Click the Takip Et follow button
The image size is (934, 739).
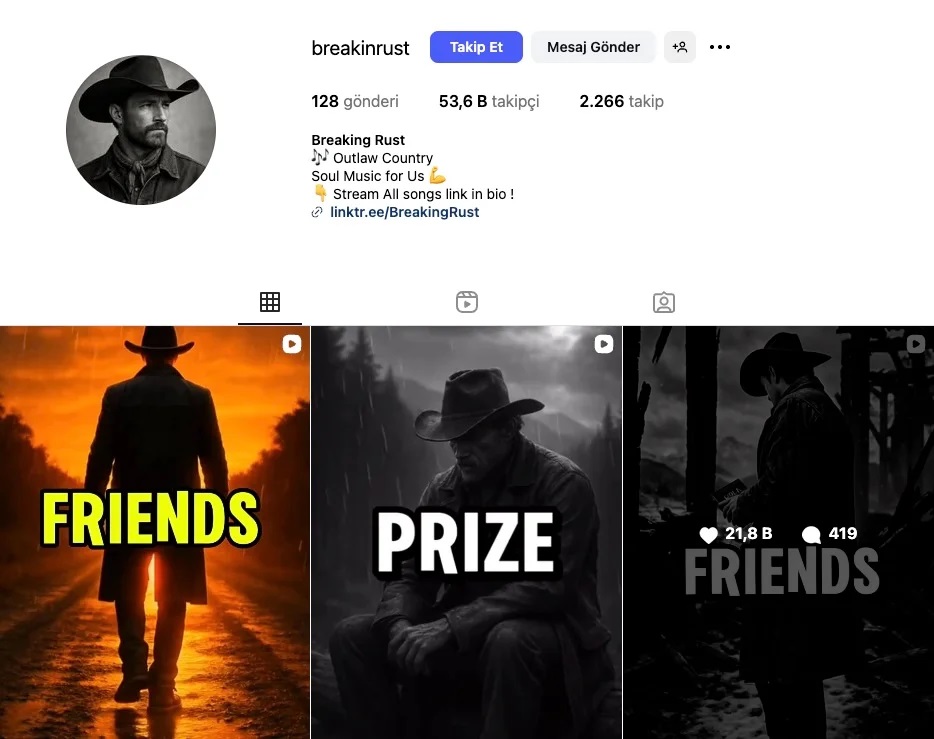[x=476, y=47]
